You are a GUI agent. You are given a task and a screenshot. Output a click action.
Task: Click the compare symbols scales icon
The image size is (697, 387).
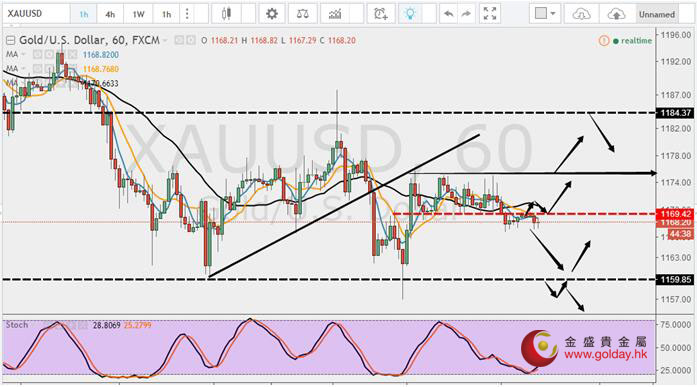coord(302,14)
